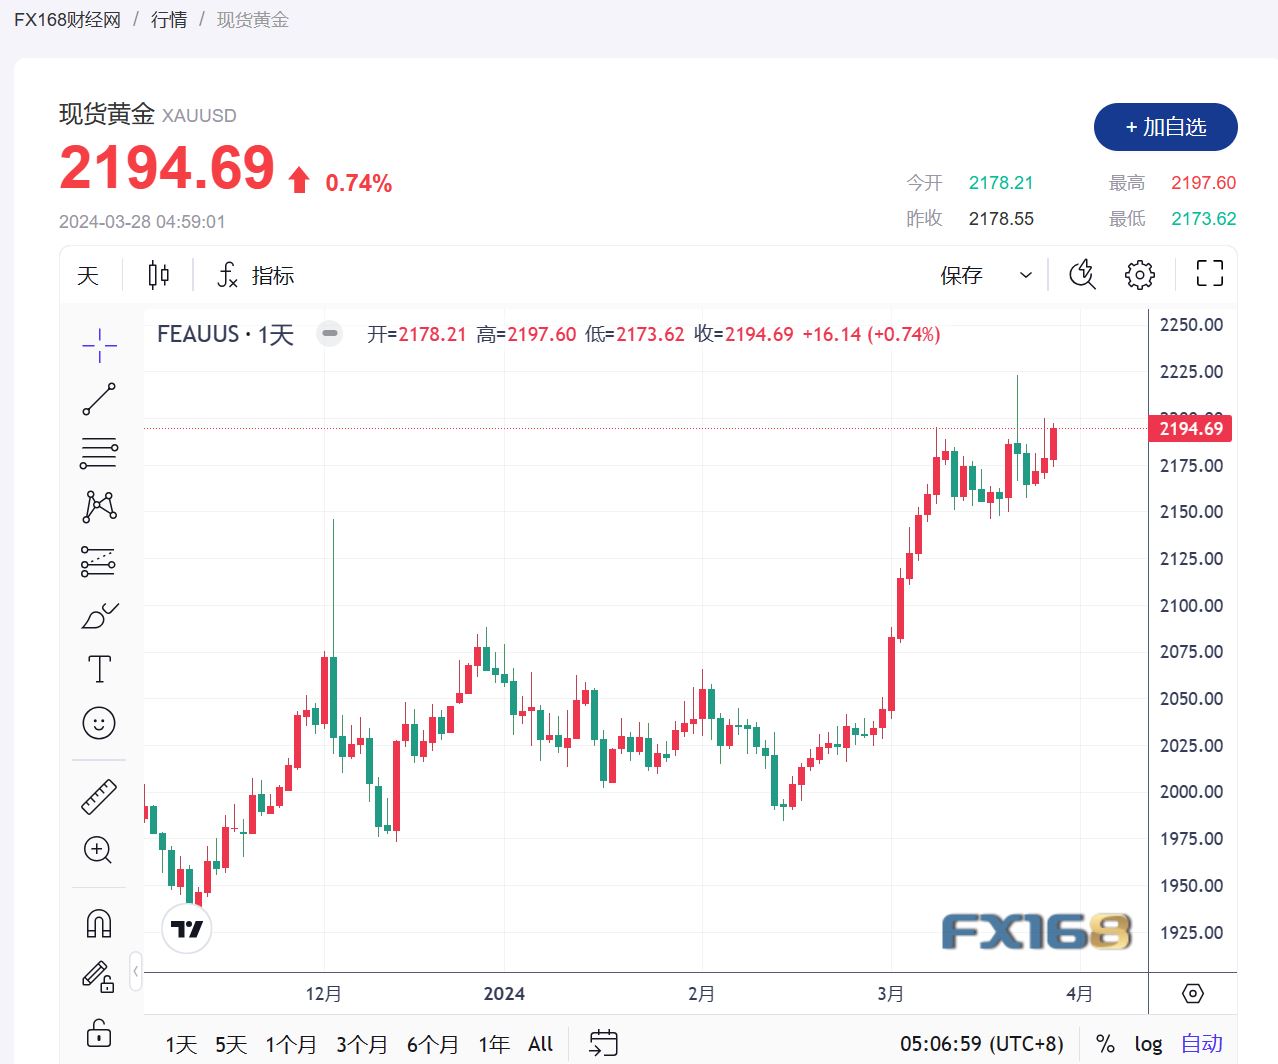
Task: Collapse the drawing toolbar with the side chevron
Action: [137, 970]
